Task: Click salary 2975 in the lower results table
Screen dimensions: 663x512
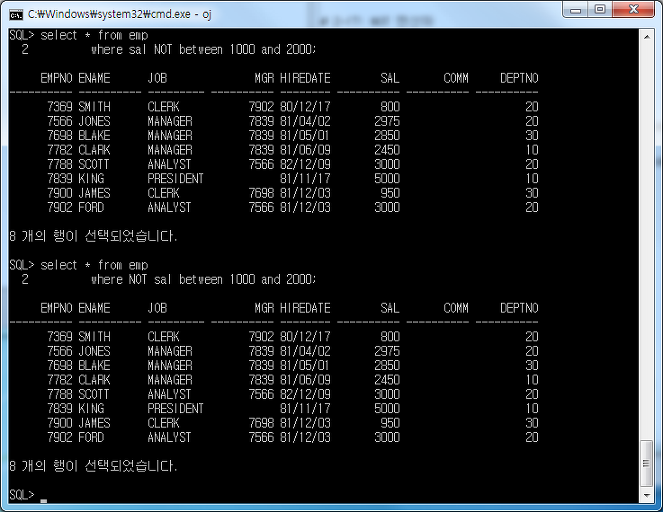Action: [x=387, y=351]
